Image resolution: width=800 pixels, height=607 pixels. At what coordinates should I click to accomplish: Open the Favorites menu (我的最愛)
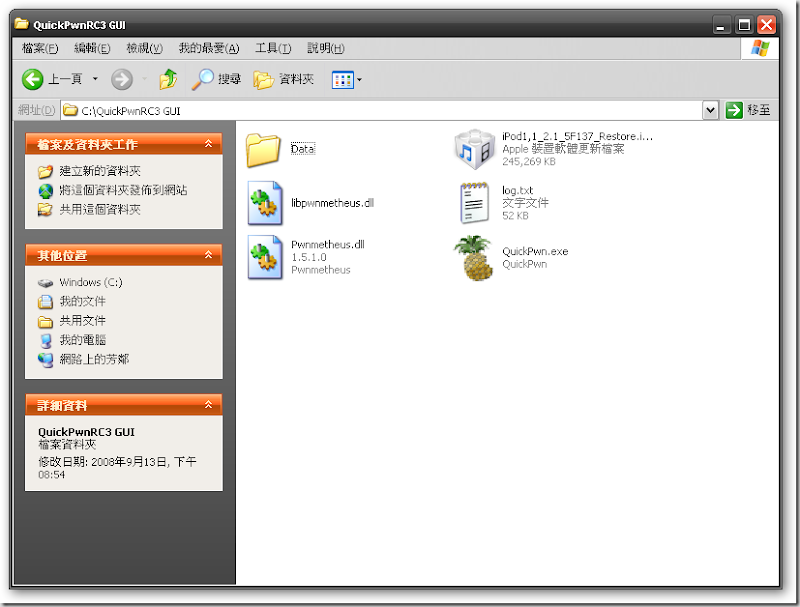pyautogui.click(x=209, y=48)
